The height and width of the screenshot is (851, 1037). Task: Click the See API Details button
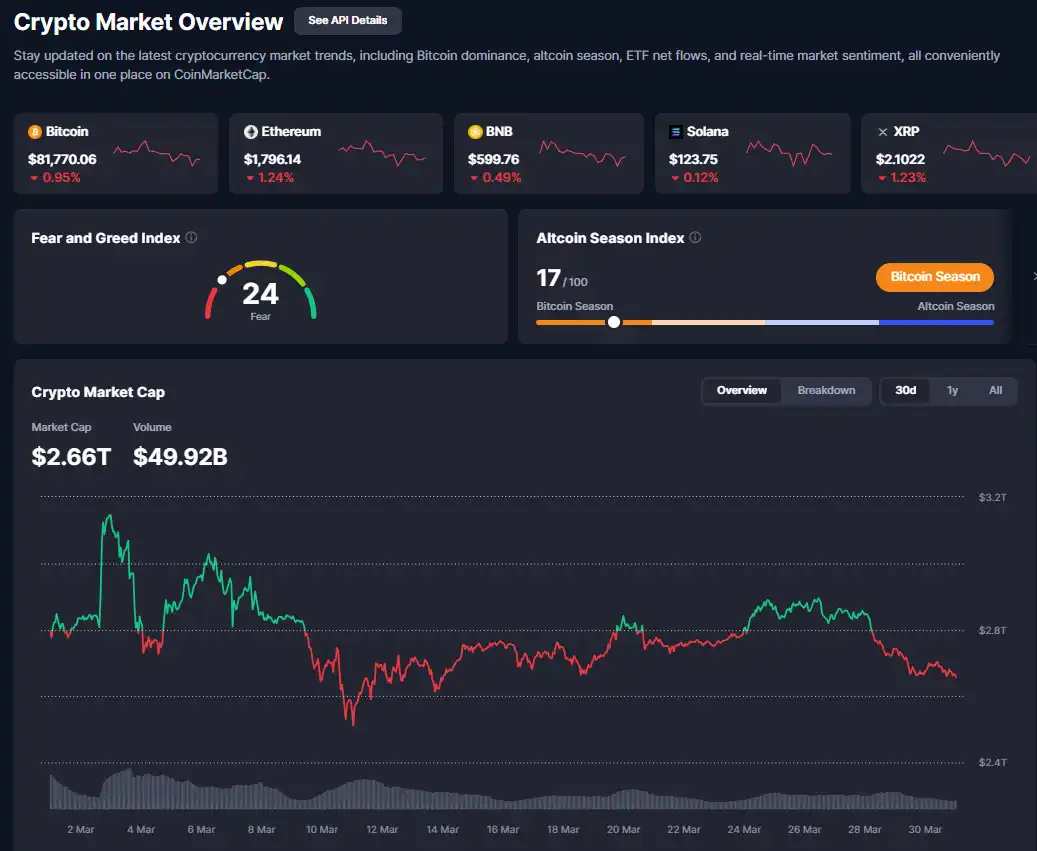(x=348, y=20)
